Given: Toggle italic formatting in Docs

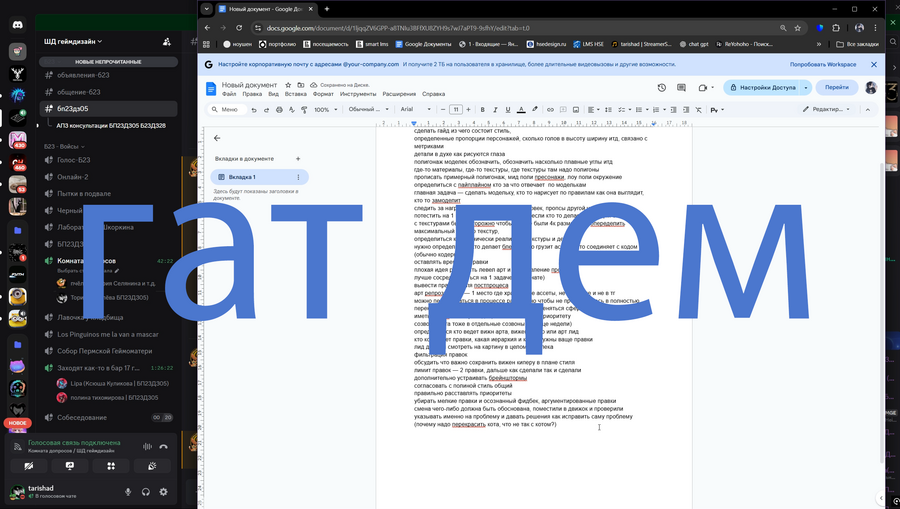Looking at the screenshot, I should pyautogui.click(x=495, y=110).
